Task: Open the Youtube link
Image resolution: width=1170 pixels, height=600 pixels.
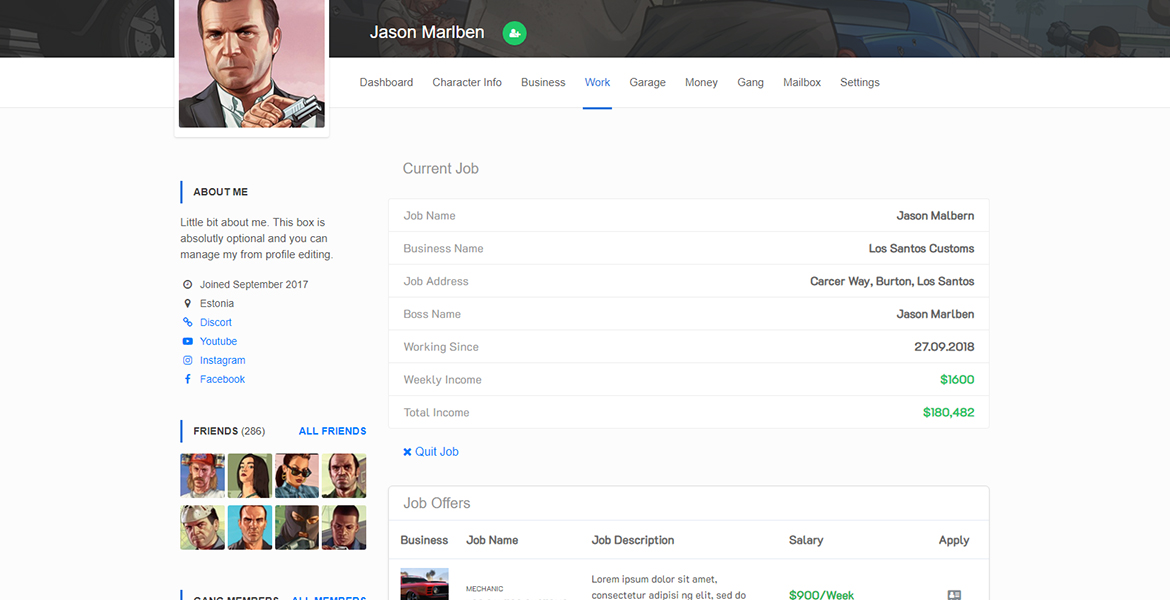Action: tap(218, 341)
